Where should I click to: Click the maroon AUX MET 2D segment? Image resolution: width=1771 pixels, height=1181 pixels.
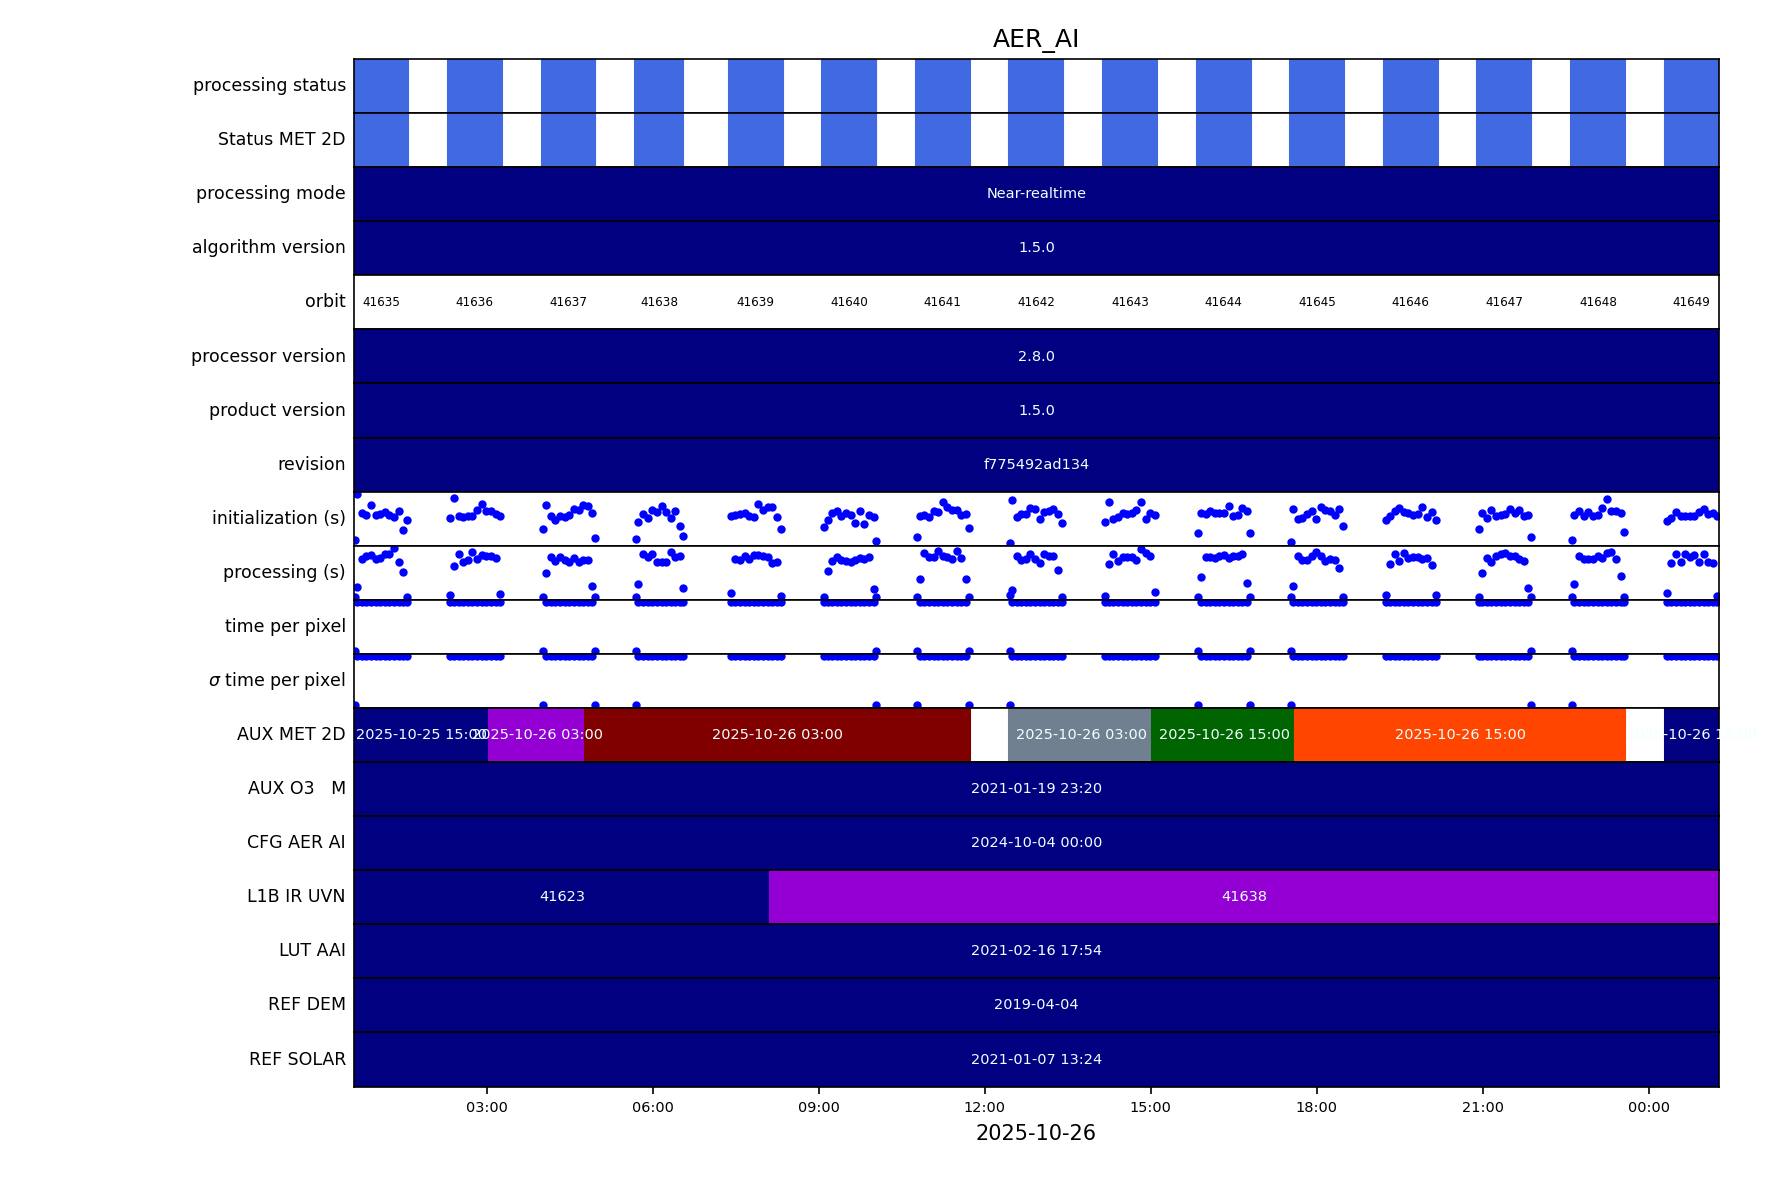coord(777,735)
